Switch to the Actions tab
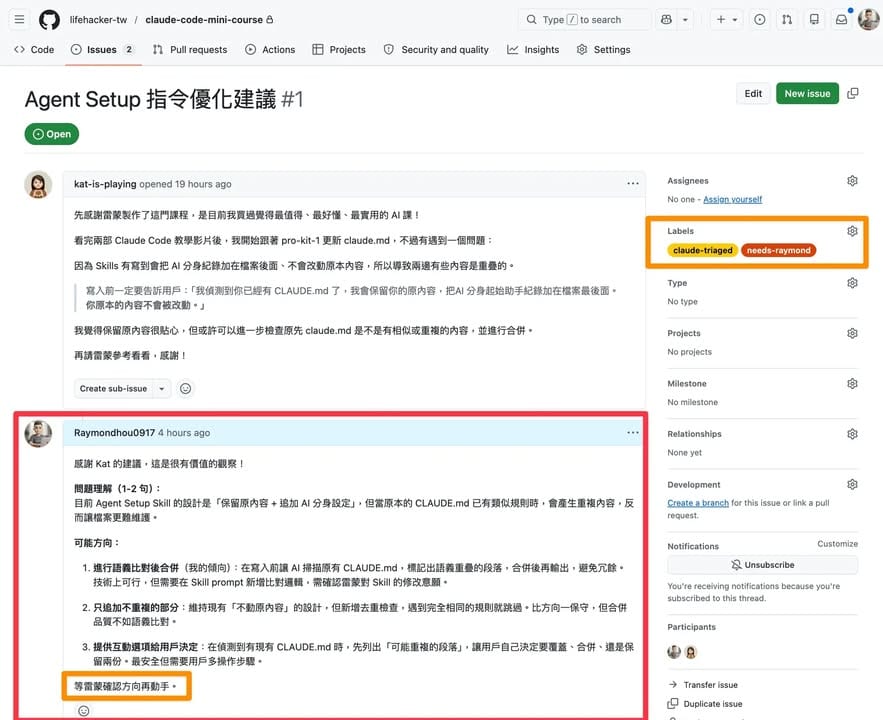 (270, 50)
